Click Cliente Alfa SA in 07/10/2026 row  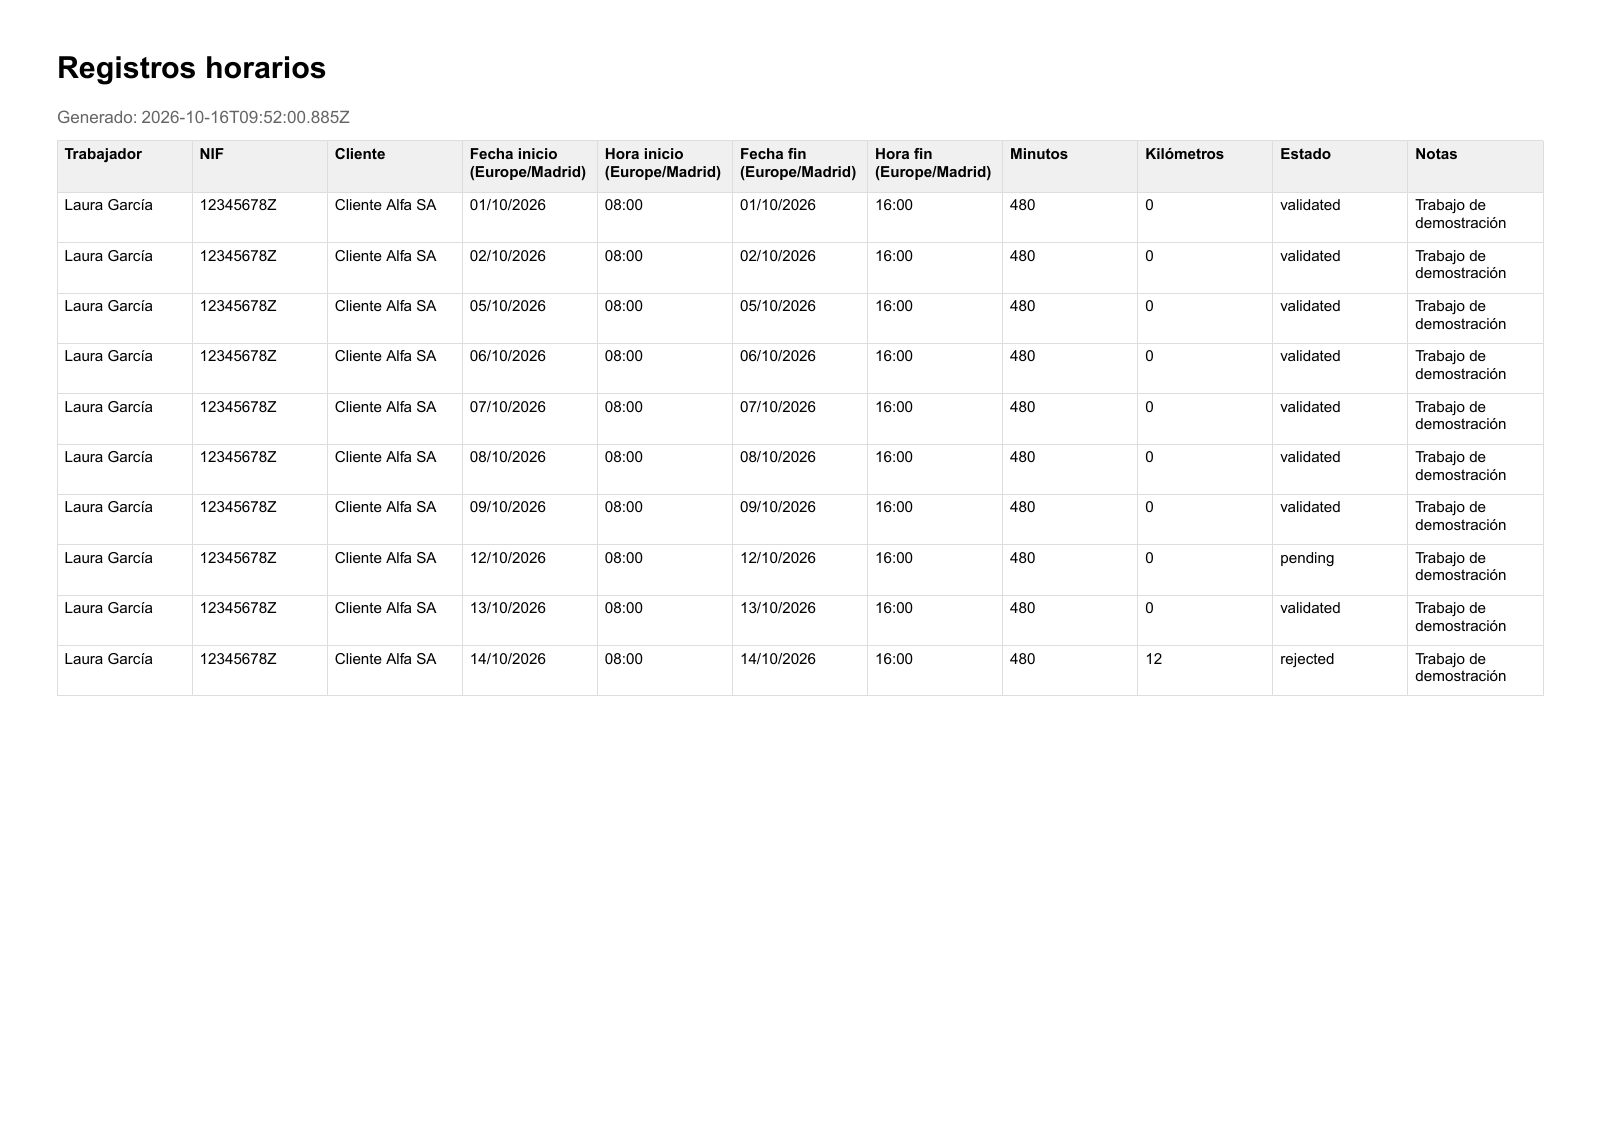(x=395, y=419)
